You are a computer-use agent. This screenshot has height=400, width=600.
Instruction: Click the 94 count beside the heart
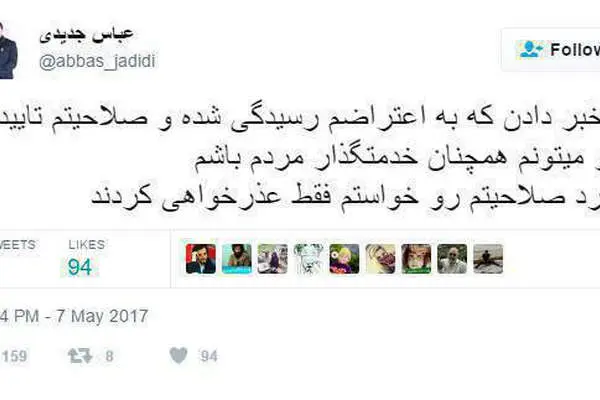(x=209, y=356)
